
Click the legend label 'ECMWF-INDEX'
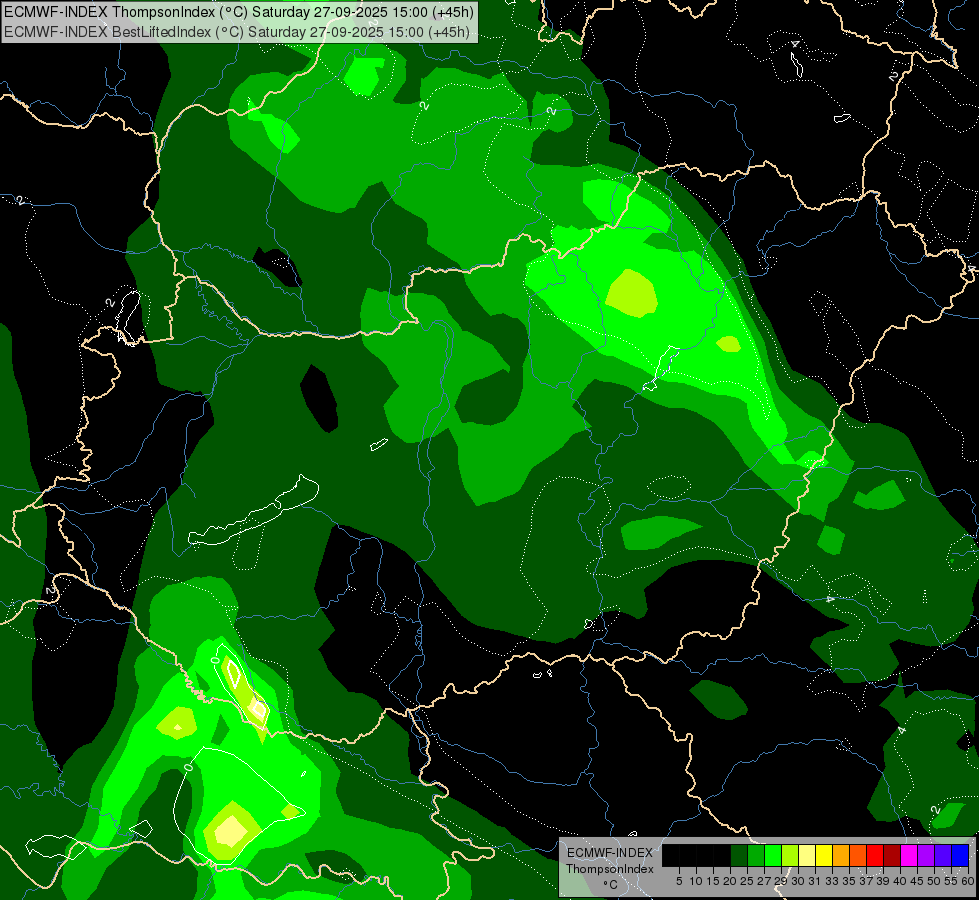(x=610, y=853)
